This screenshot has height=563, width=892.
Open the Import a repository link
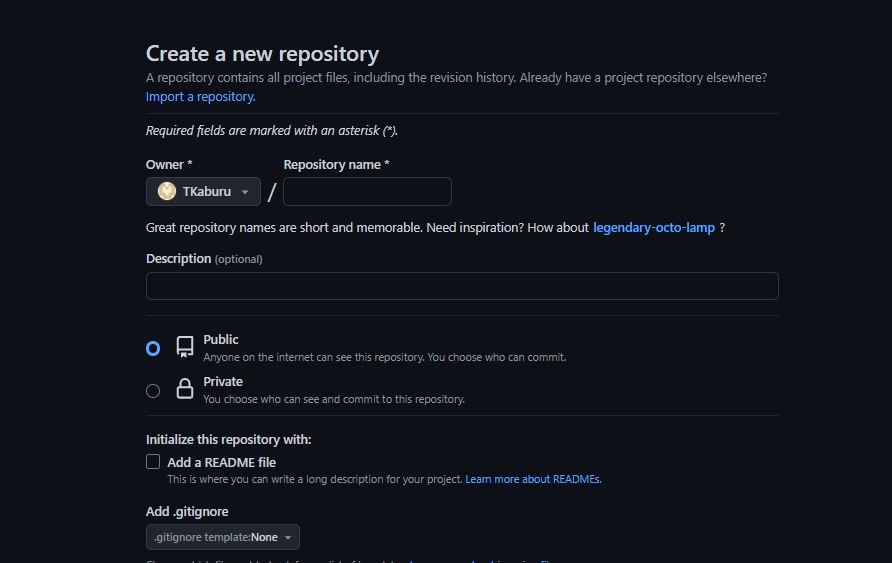[200, 97]
